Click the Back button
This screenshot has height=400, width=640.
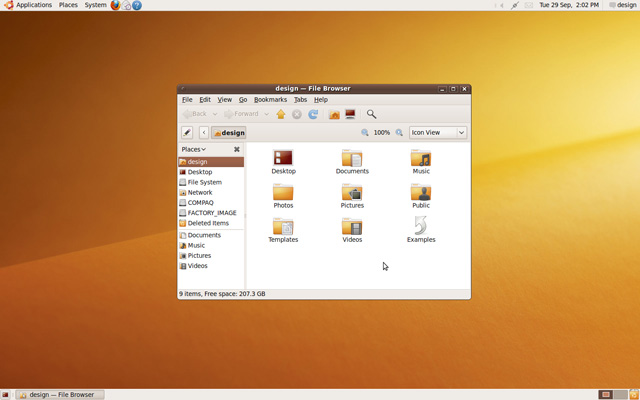pos(195,114)
